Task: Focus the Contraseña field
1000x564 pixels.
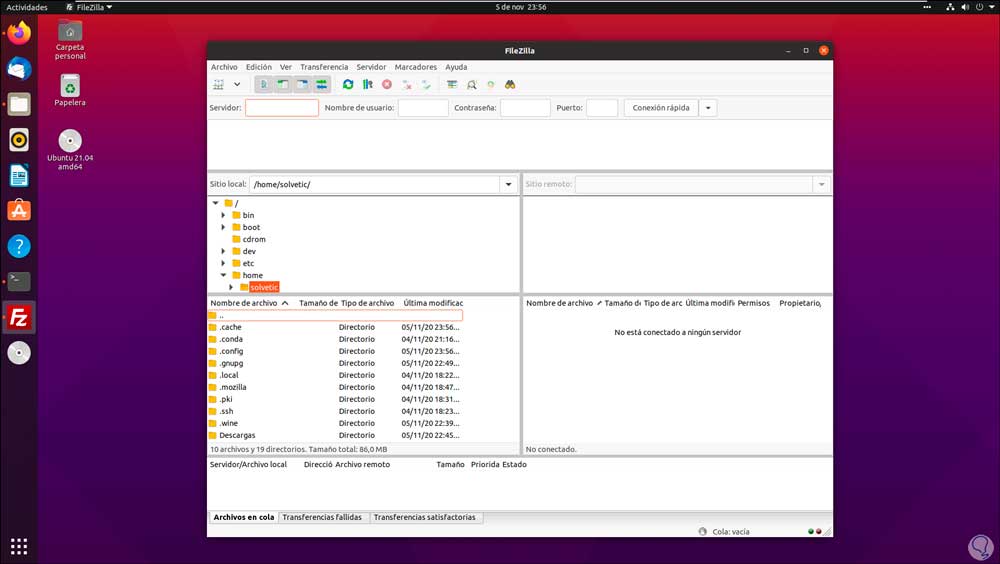Action: [525, 108]
